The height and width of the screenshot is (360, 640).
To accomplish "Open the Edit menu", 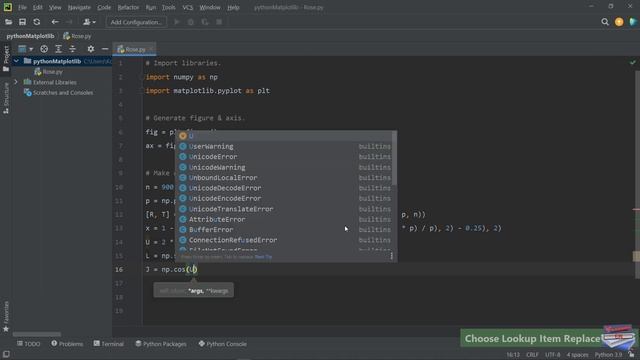I will [x=38, y=7].
